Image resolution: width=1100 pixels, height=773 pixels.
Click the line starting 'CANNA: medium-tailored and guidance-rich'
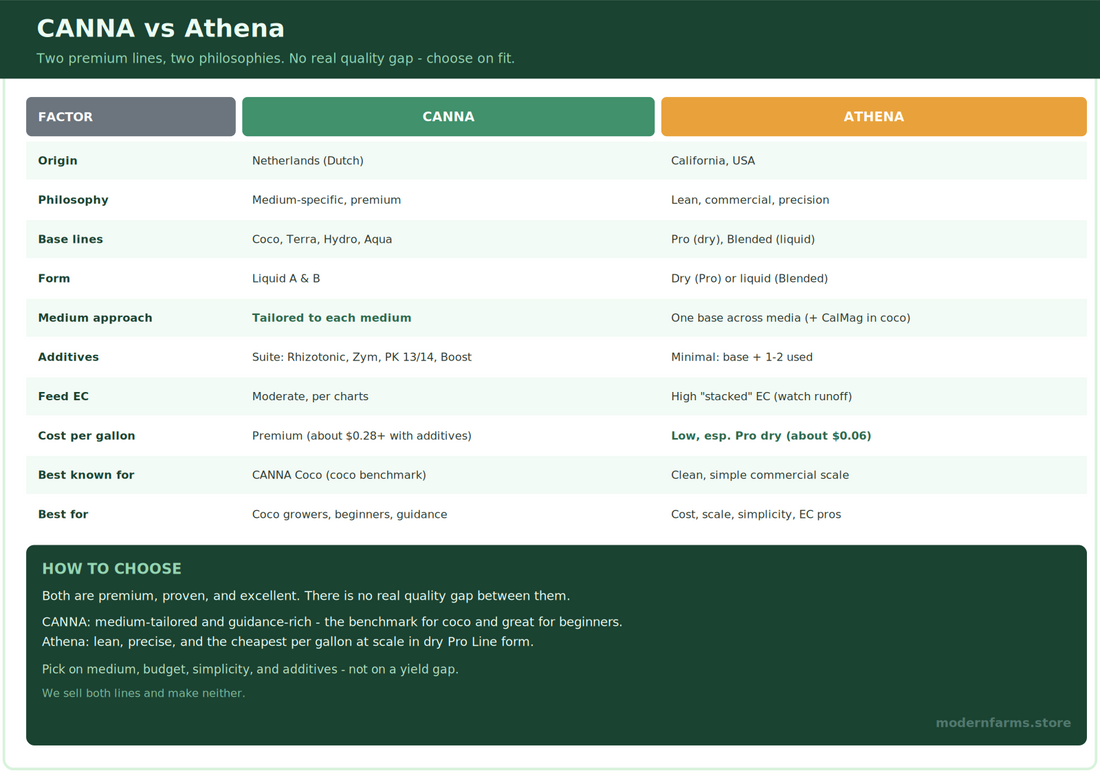coord(332,622)
